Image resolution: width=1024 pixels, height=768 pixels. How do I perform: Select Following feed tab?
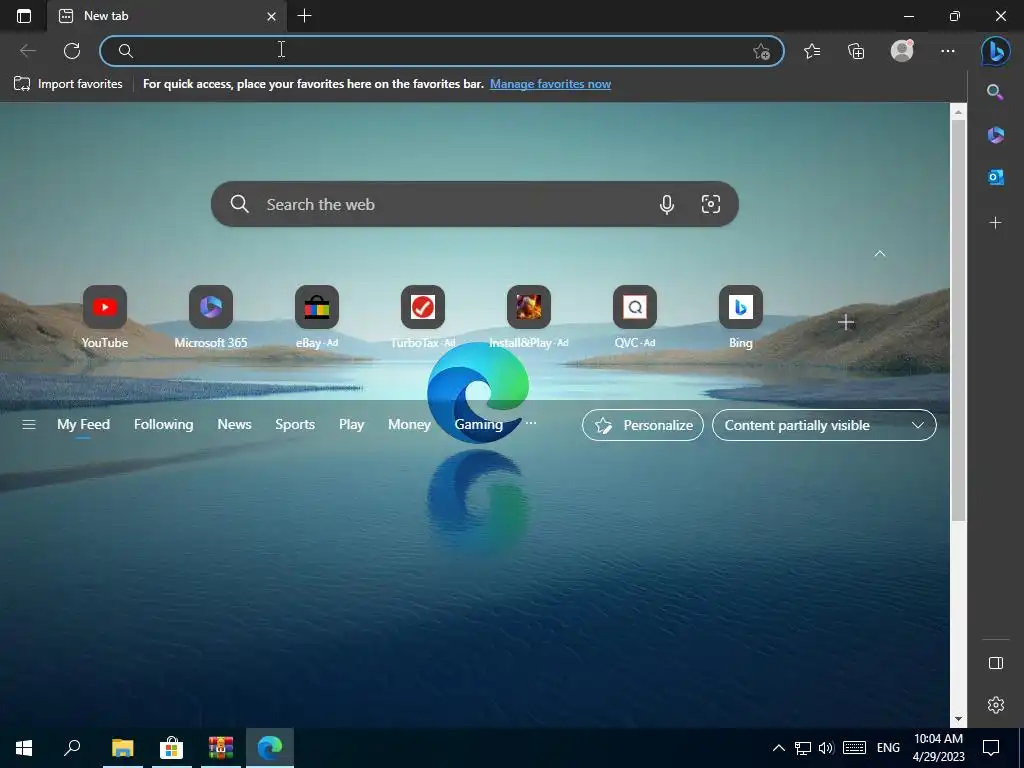pyautogui.click(x=163, y=424)
